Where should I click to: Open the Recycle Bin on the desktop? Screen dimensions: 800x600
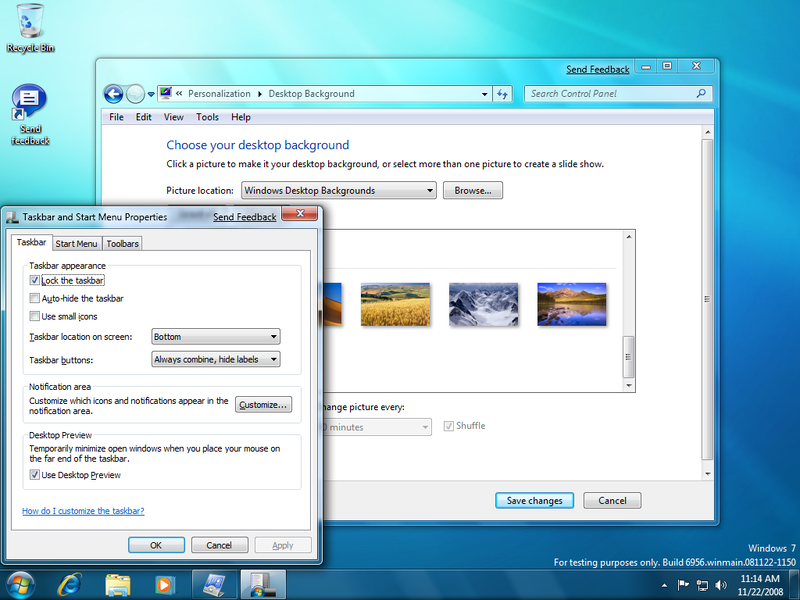click(30, 22)
